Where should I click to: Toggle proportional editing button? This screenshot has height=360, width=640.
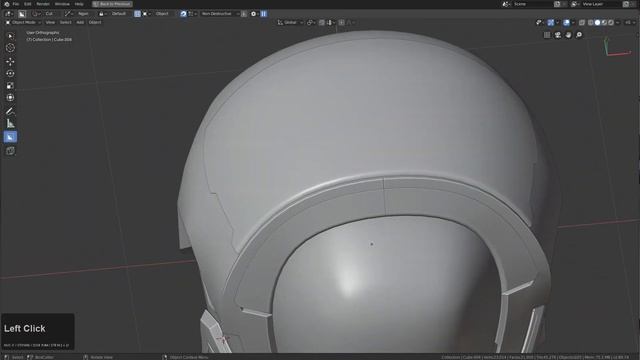click(x=341, y=22)
